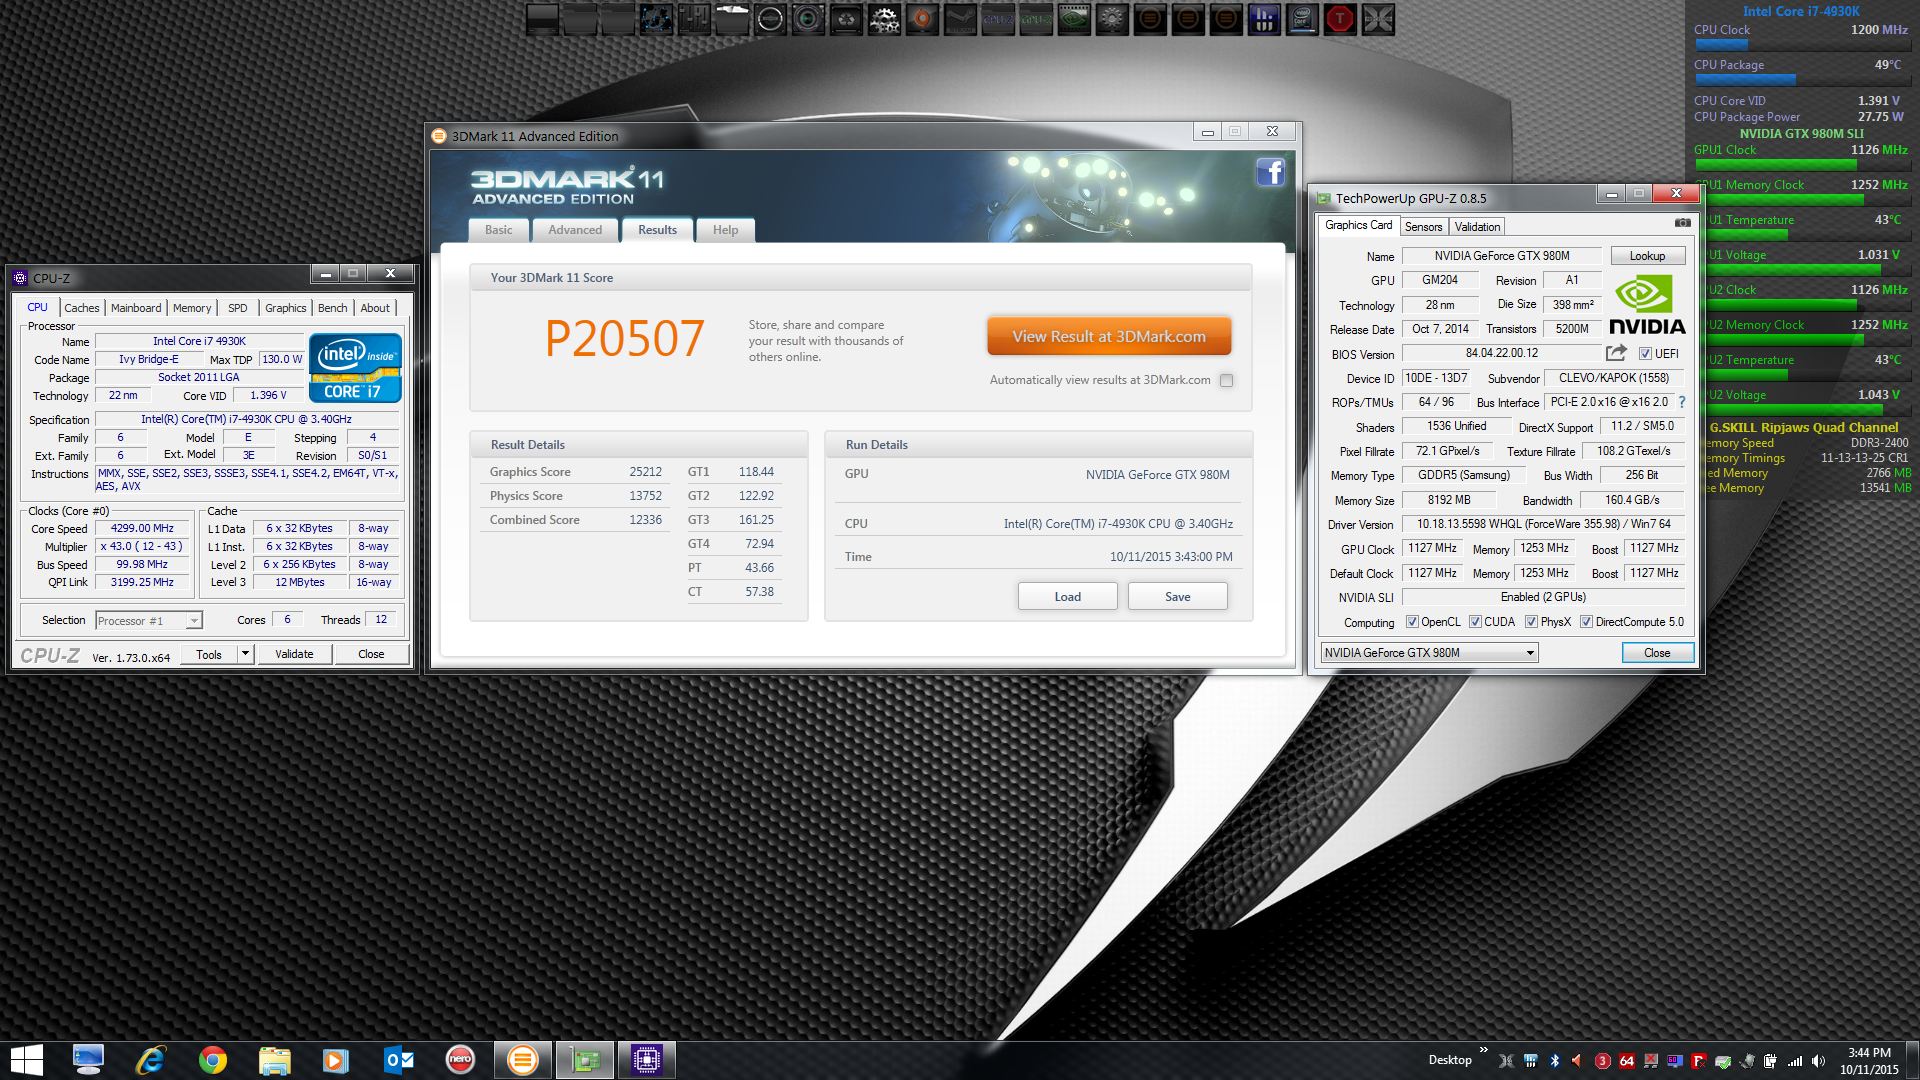1920x1080 pixels.
Task: Click the Tools button in CPU-Z
Action: click(x=209, y=654)
